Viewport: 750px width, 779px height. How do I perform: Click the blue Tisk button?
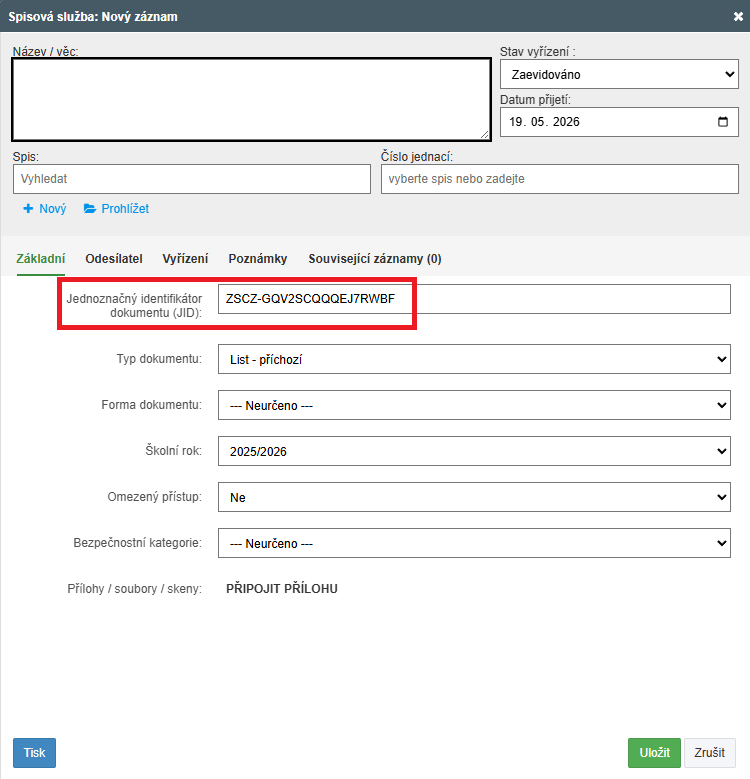(34, 753)
